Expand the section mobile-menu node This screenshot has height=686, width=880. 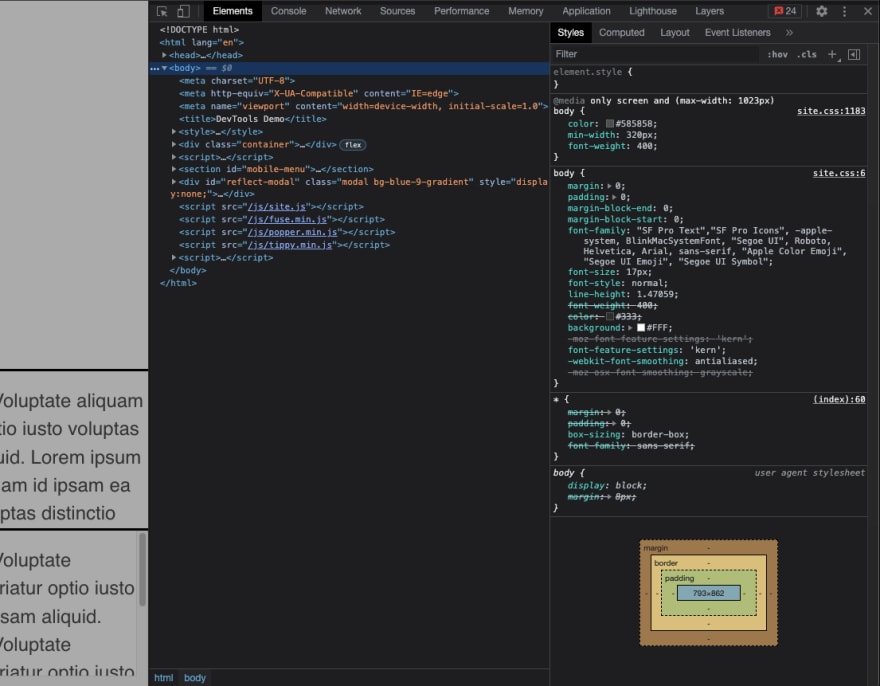[x=174, y=169]
